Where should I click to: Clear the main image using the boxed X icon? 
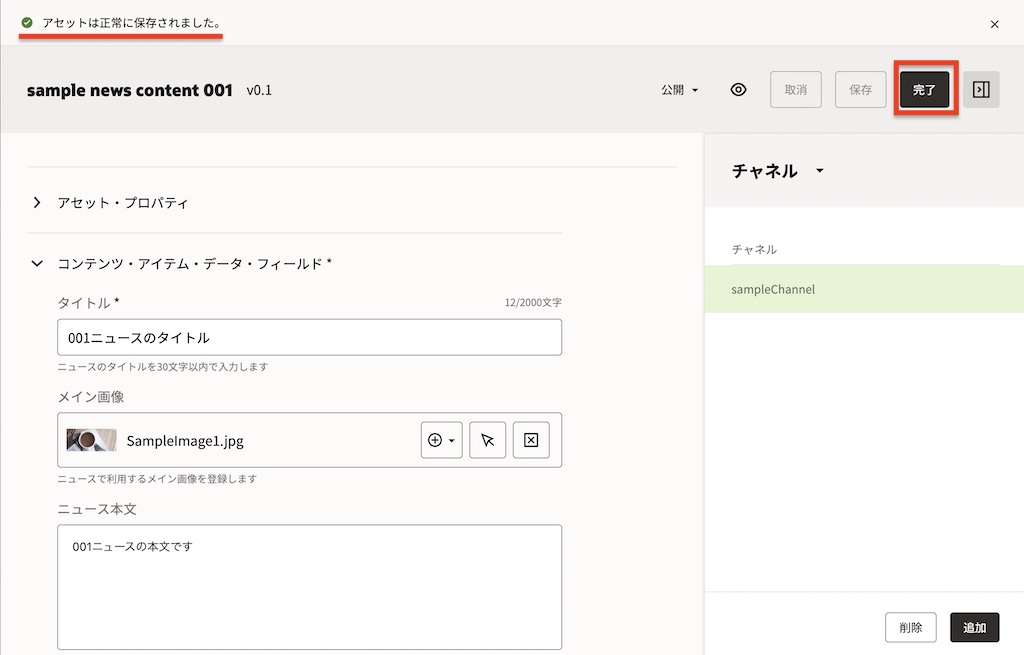[x=531, y=440]
